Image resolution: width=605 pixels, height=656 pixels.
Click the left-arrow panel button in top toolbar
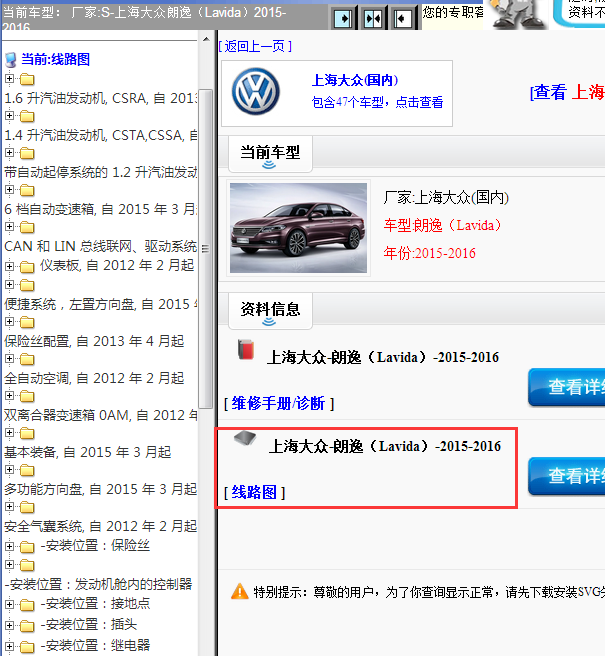click(402, 18)
